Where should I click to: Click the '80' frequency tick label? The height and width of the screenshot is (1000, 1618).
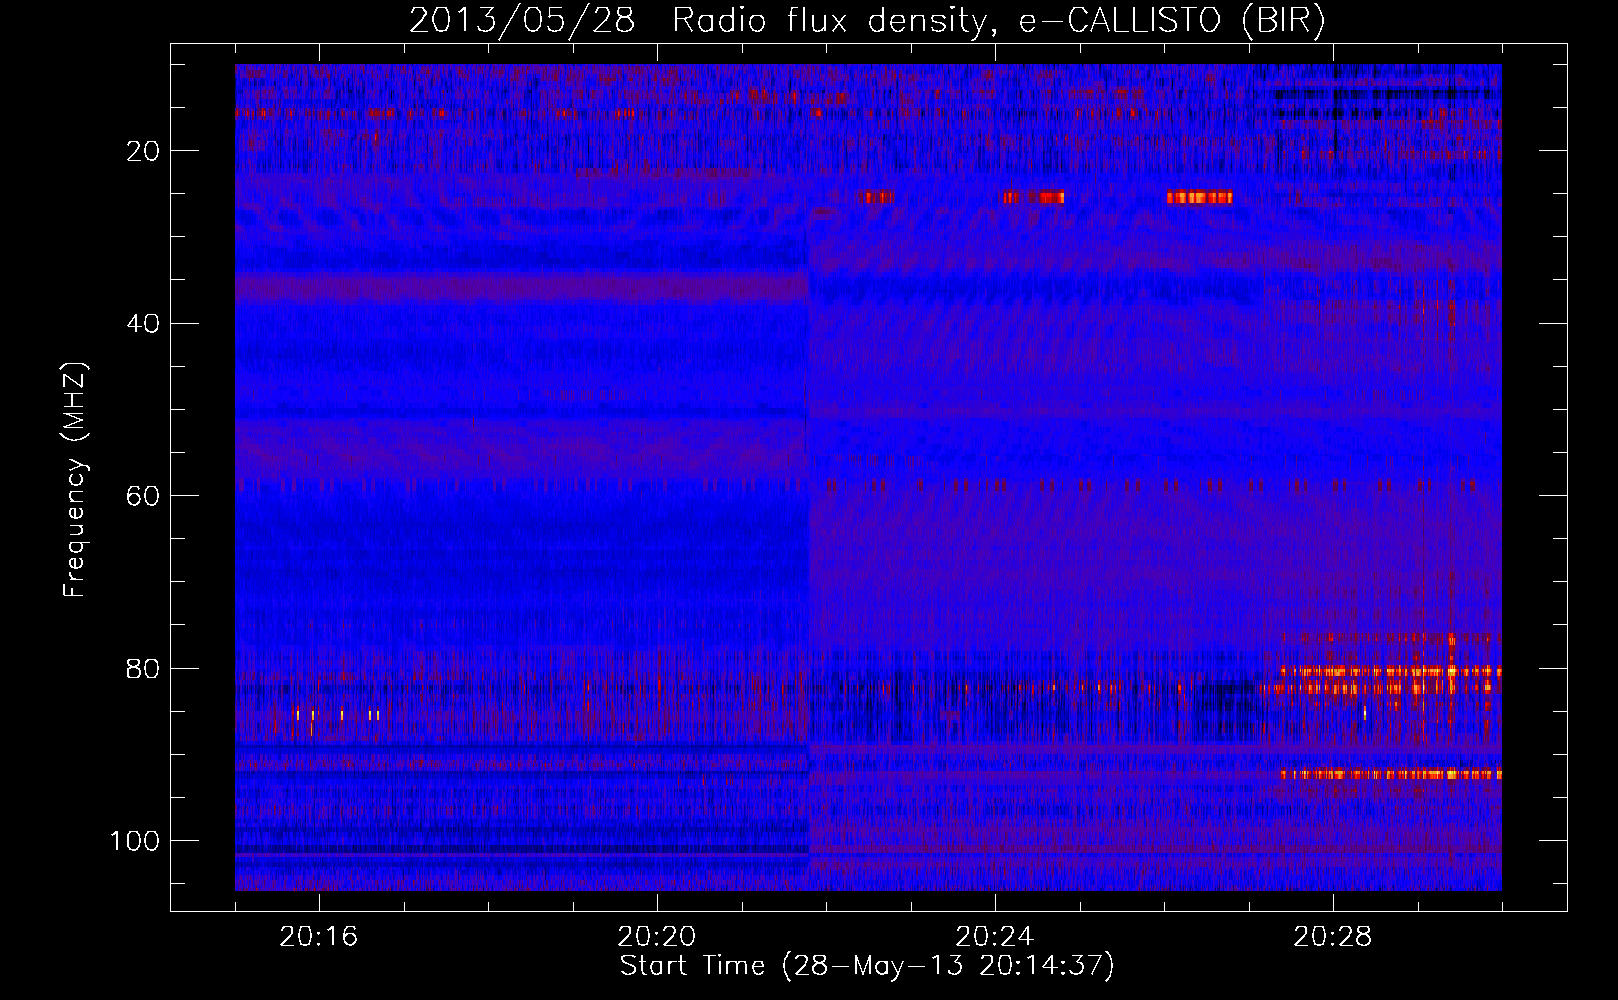pyautogui.click(x=144, y=668)
